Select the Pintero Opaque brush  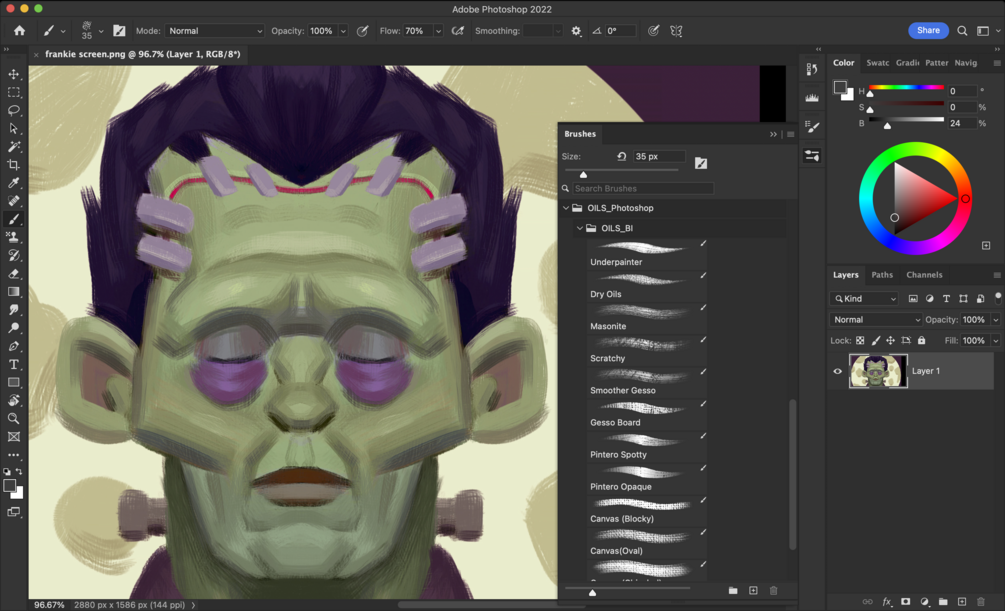[647, 478]
